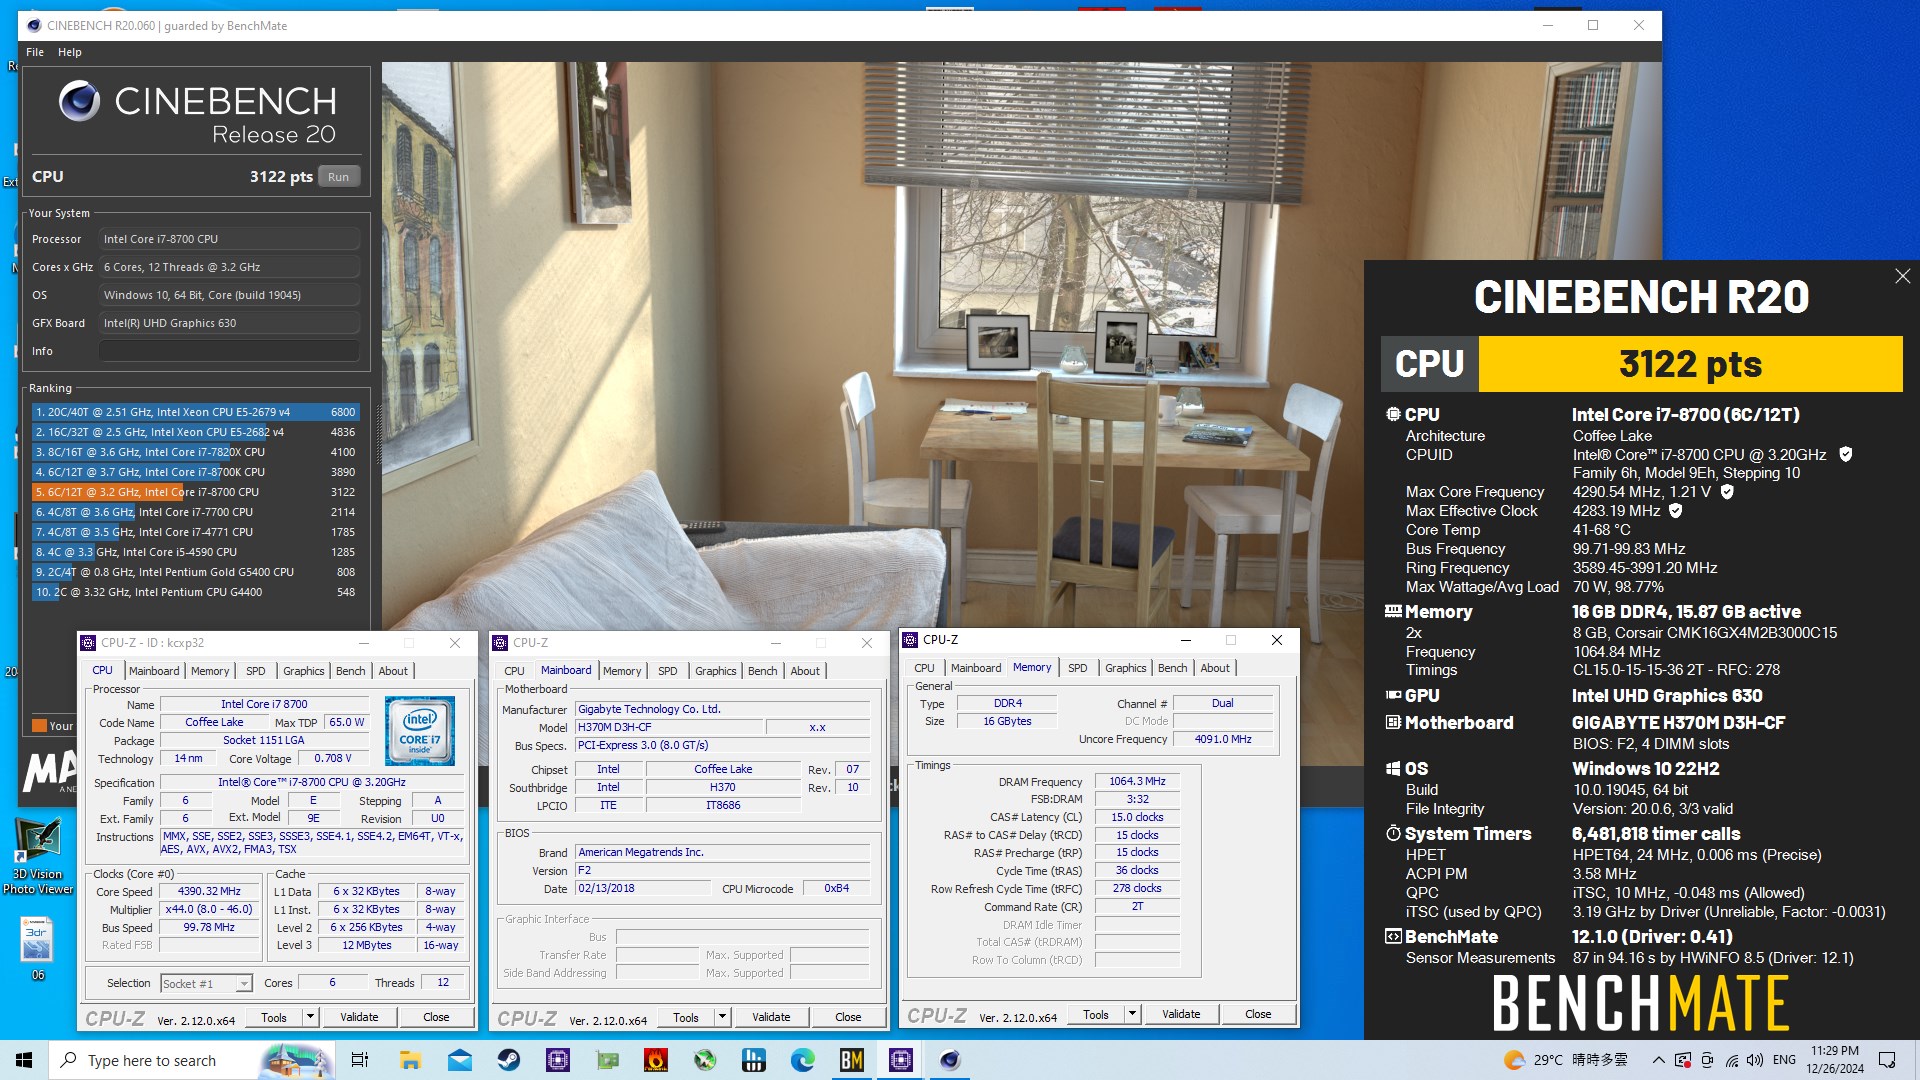Launch Steam from the taskbar

tap(509, 1060)
